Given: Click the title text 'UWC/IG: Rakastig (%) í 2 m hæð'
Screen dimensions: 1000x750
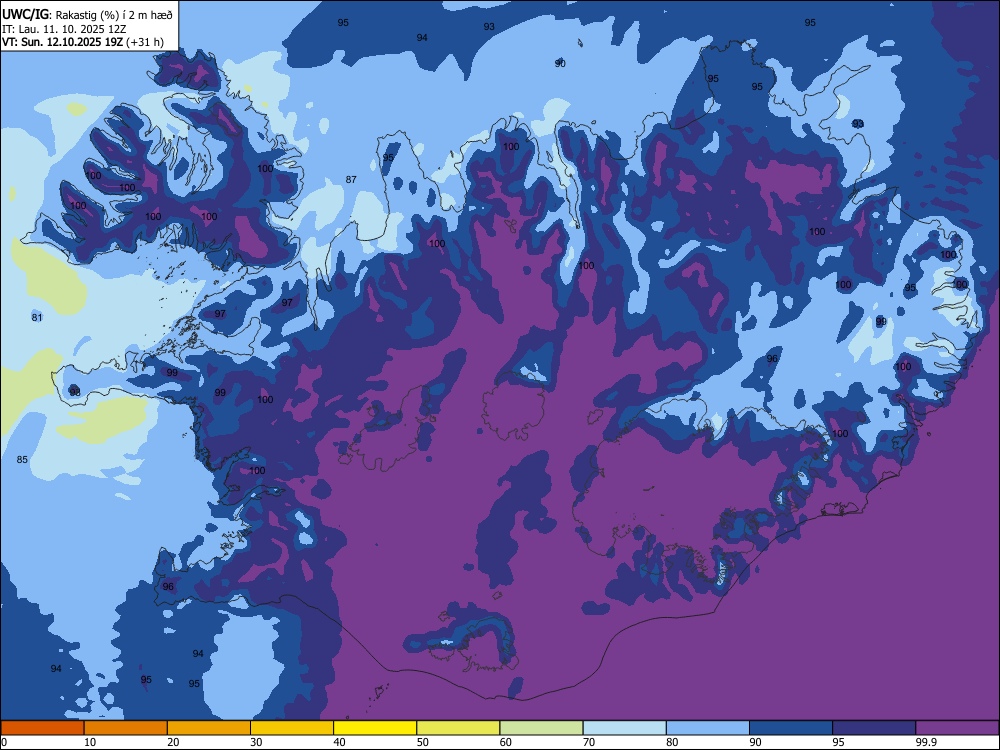Looking at the screenshot, I should 87,14.
